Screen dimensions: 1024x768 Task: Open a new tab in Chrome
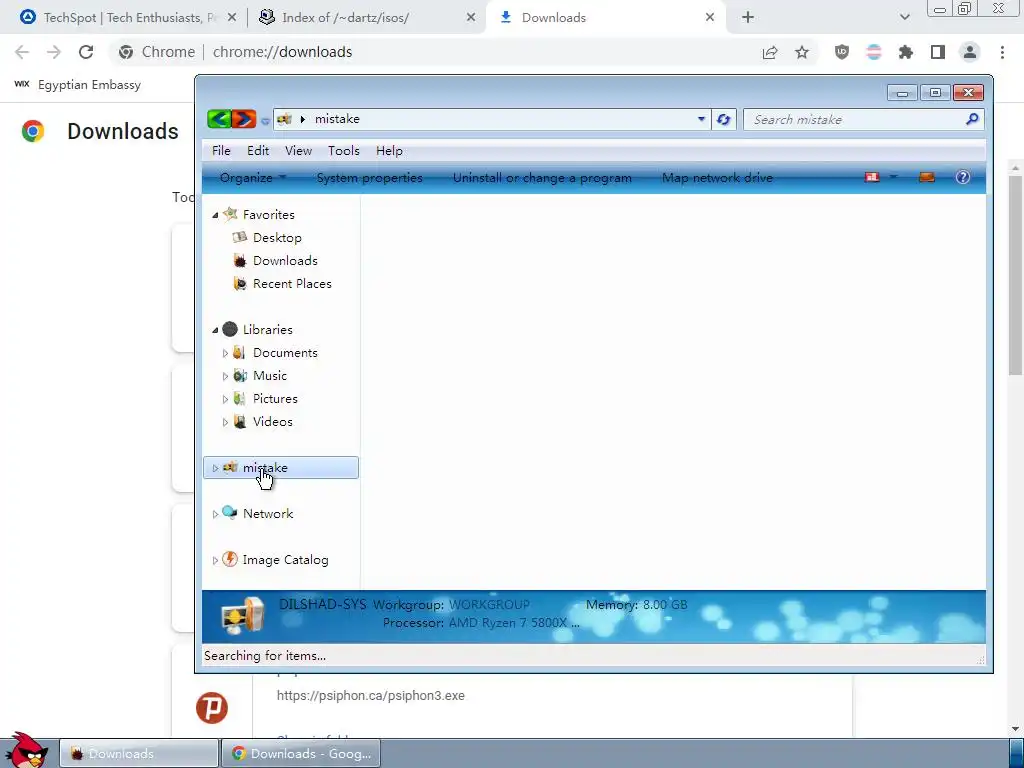(x=748, y=18)
